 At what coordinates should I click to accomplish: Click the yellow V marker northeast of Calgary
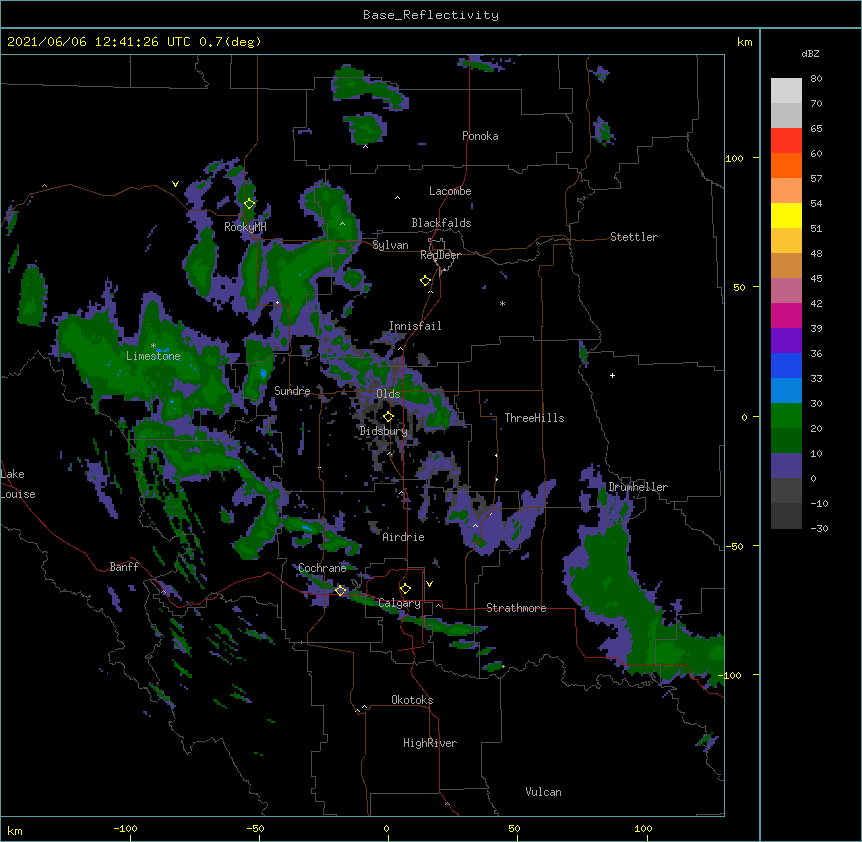[429, 584]
